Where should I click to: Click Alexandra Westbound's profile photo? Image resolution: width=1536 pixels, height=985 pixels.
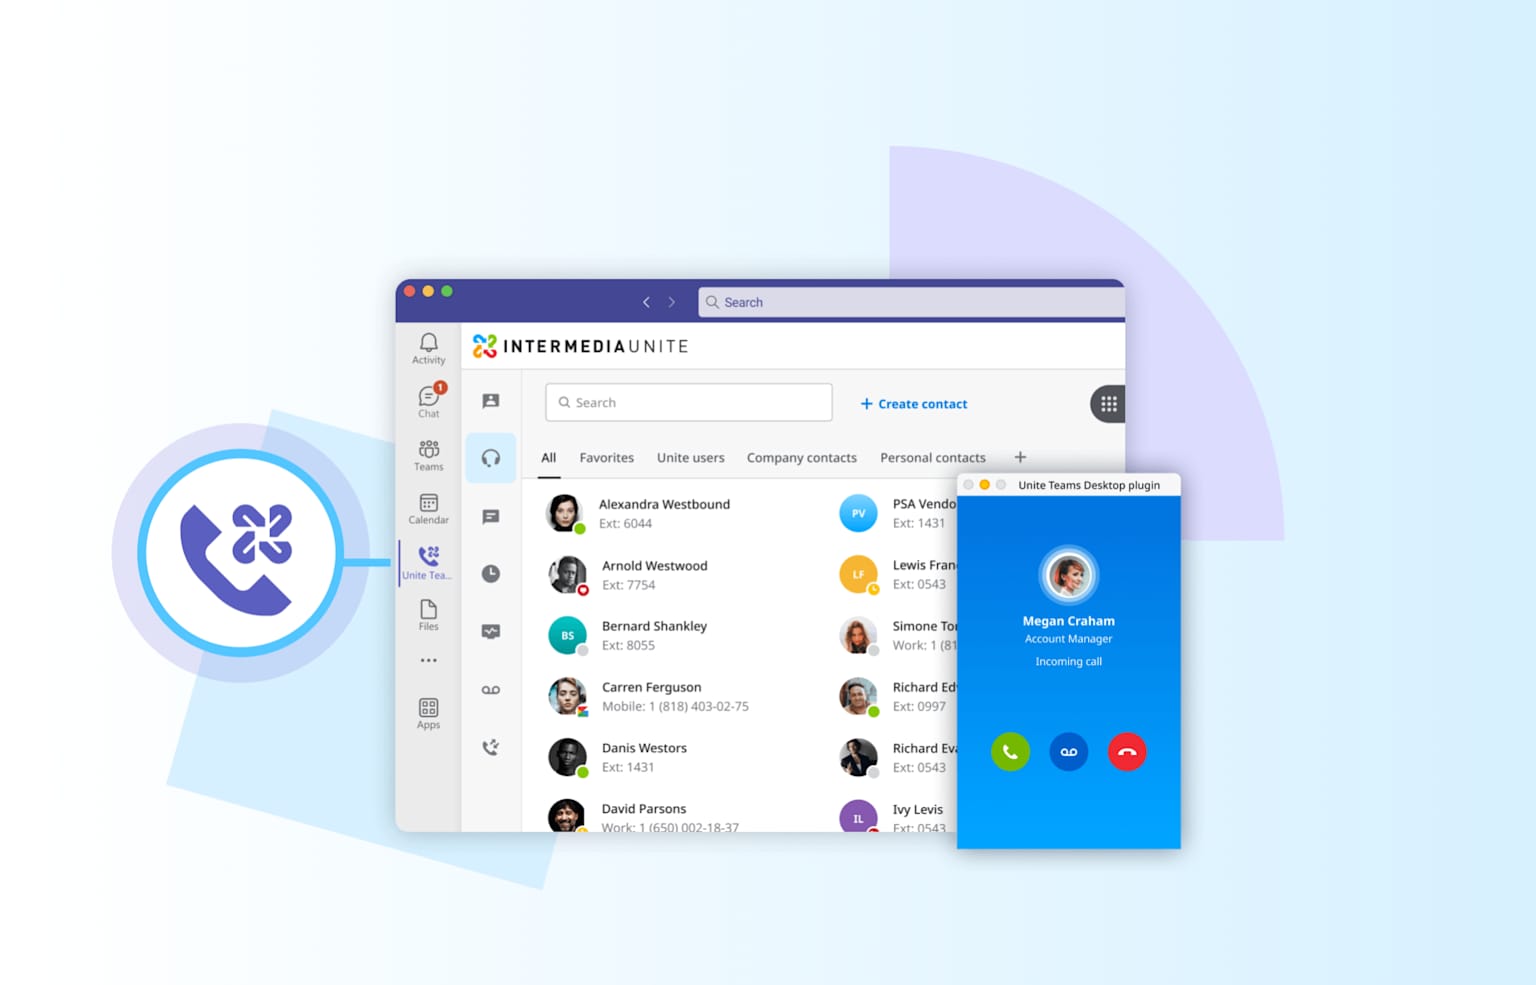click(565, 513)
